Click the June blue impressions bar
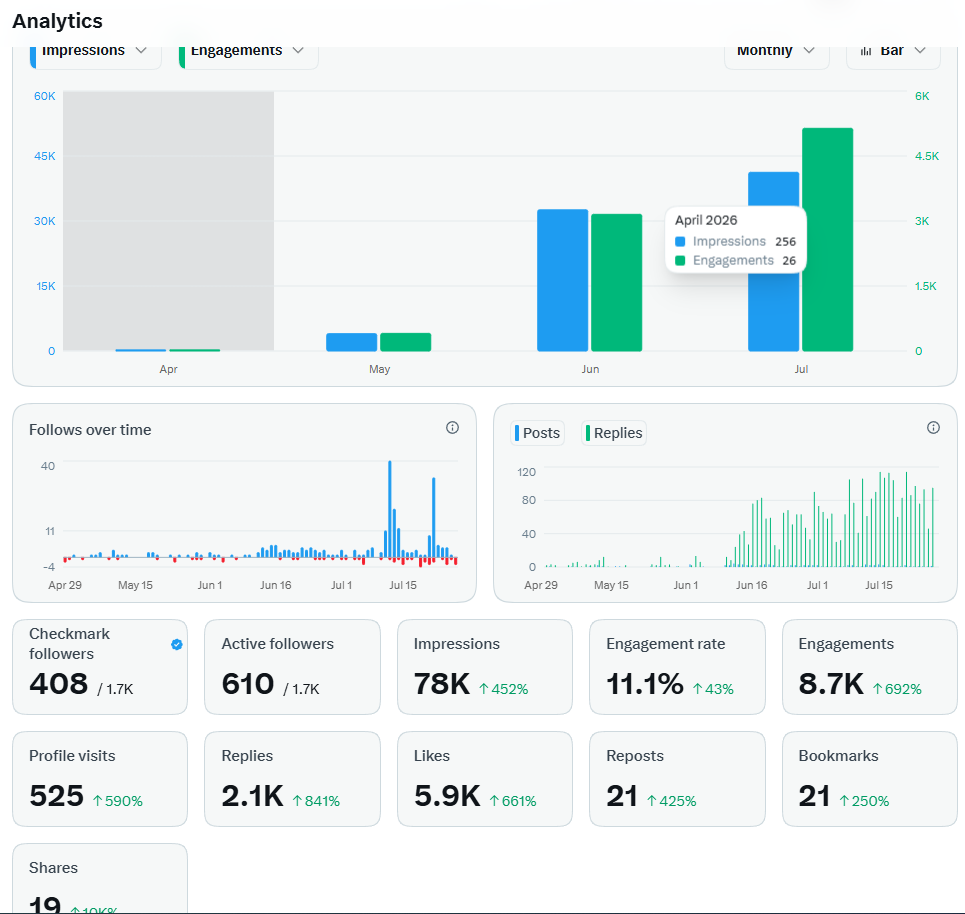Image resolution: width=965 pixels, height=914 pixels. (x=563, y=280)
